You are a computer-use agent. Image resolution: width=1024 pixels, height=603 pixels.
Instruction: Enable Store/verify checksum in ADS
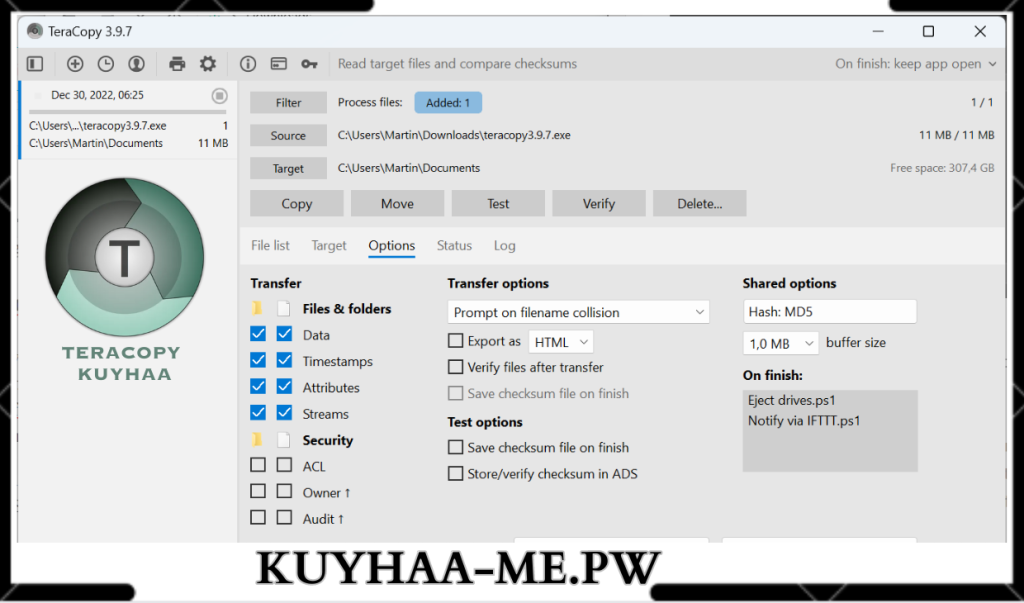pos(455,474)
